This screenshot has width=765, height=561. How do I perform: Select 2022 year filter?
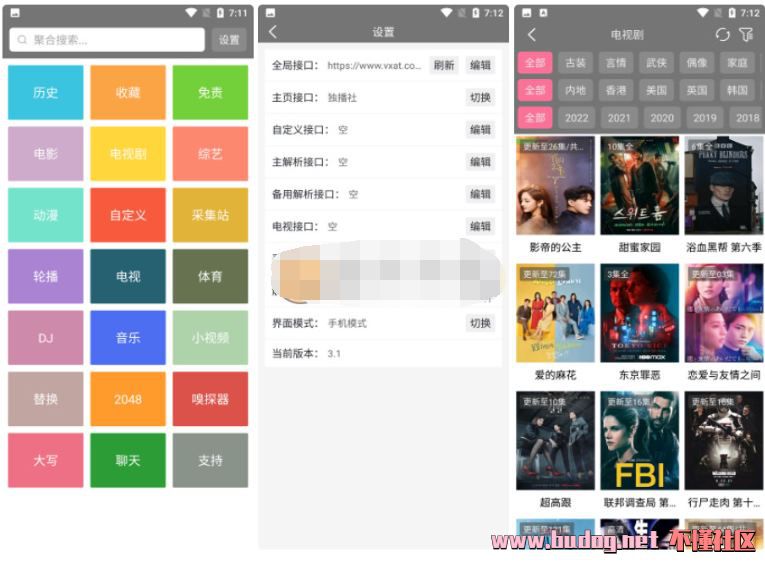click(577, 118)
